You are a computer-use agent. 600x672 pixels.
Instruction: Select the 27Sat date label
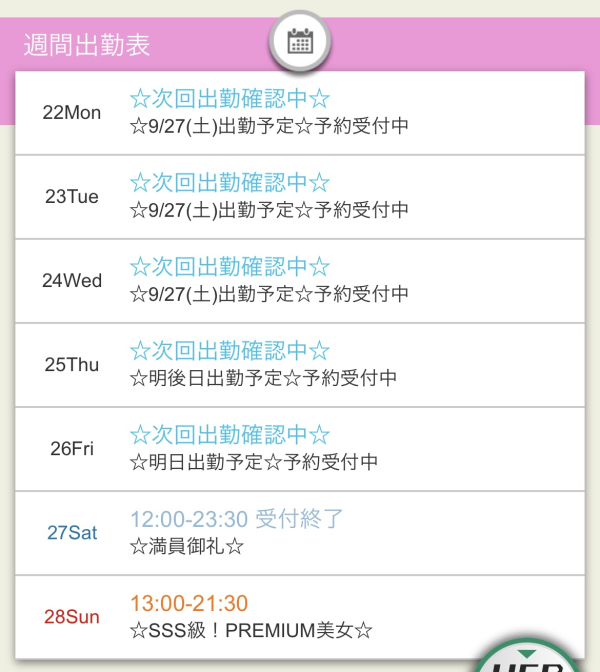72,533
